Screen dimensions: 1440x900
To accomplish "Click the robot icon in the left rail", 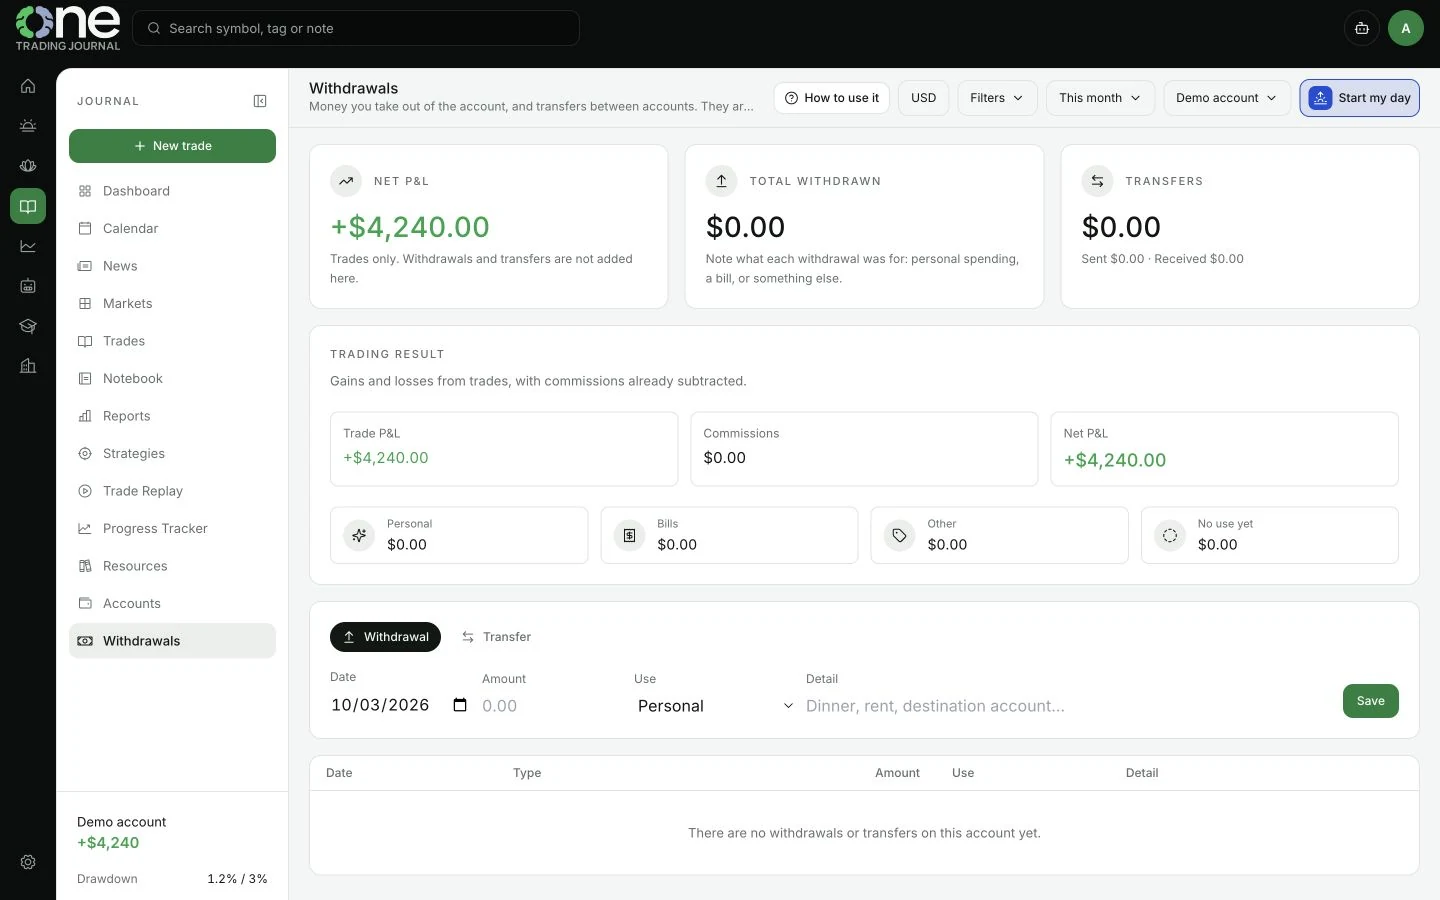I will [28, 286].
